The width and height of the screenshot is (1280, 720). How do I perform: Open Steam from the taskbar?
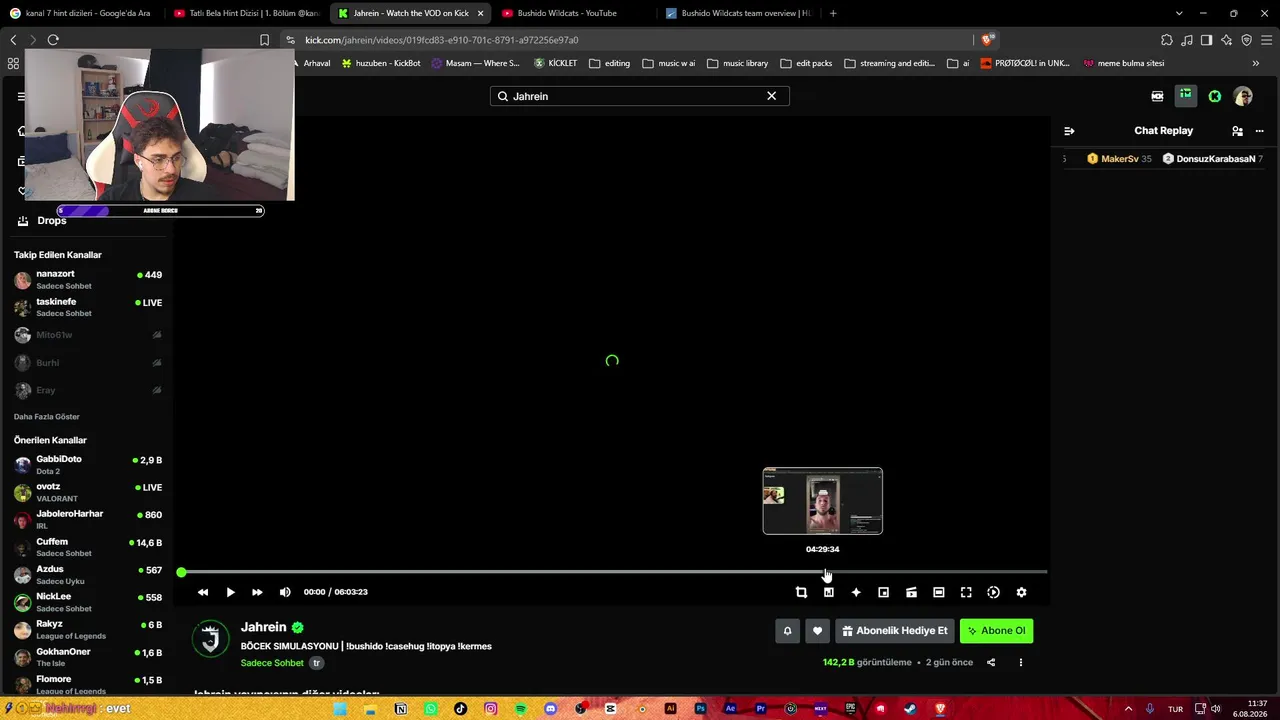coord(910,709)
